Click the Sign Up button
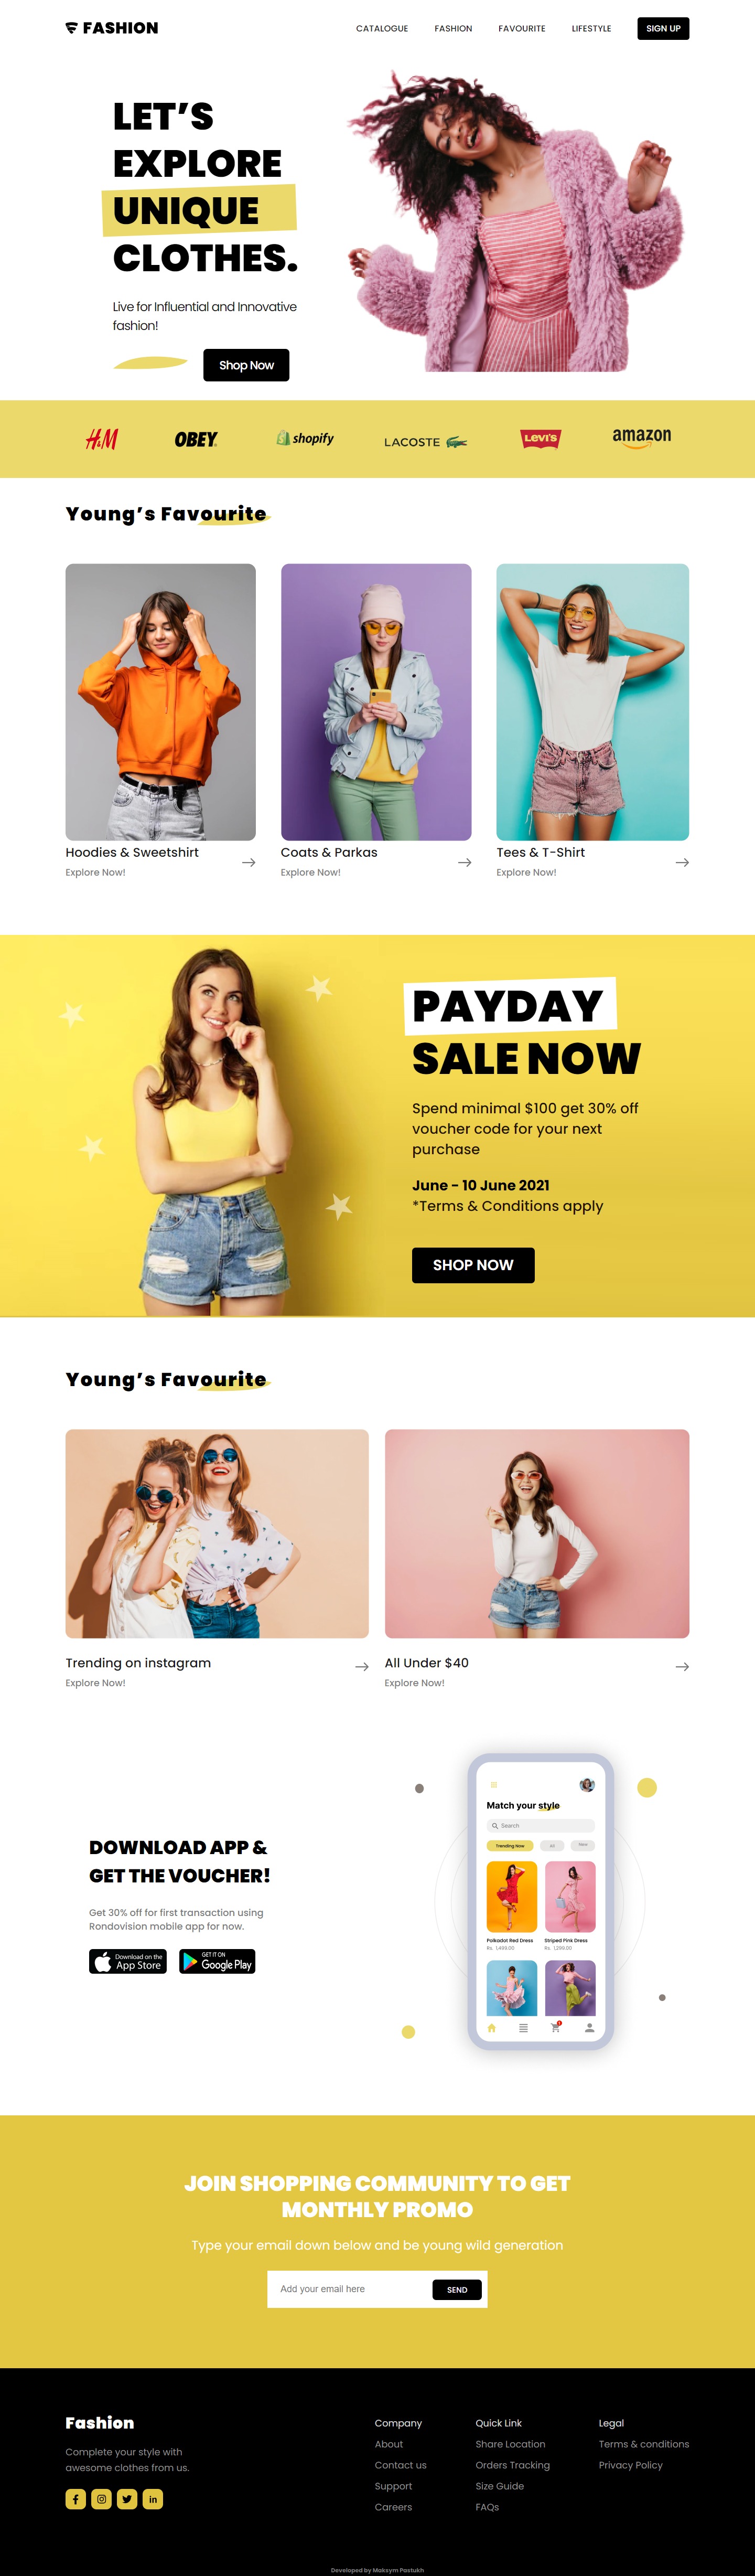755x2576 pixels. (663, 28)
